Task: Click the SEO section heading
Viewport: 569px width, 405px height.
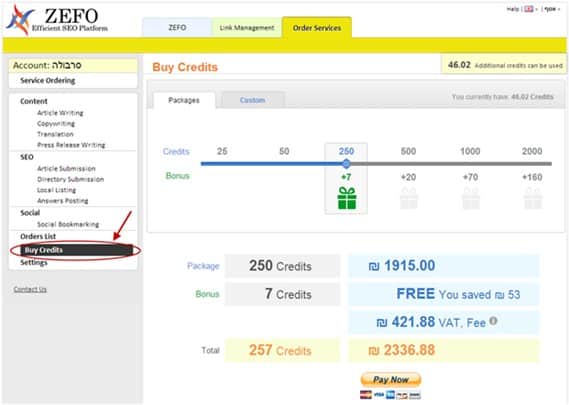Action: point(27,157)
